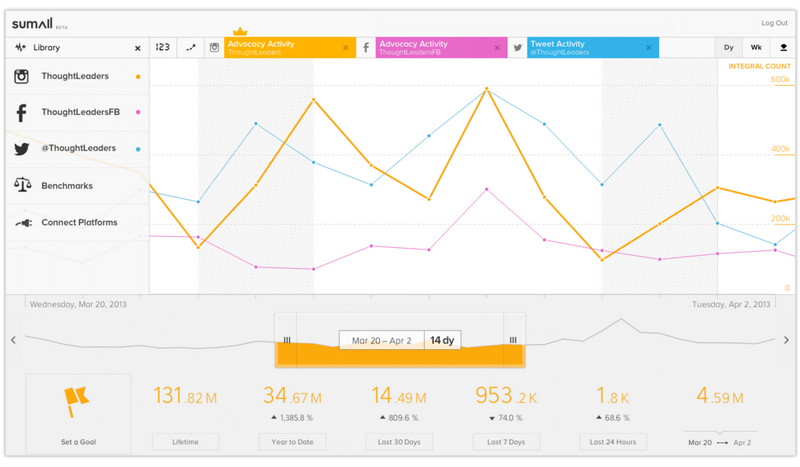Viewport: 800px width, 467px height.
Task: Log out of SumAll
Action: pos(774,23)
